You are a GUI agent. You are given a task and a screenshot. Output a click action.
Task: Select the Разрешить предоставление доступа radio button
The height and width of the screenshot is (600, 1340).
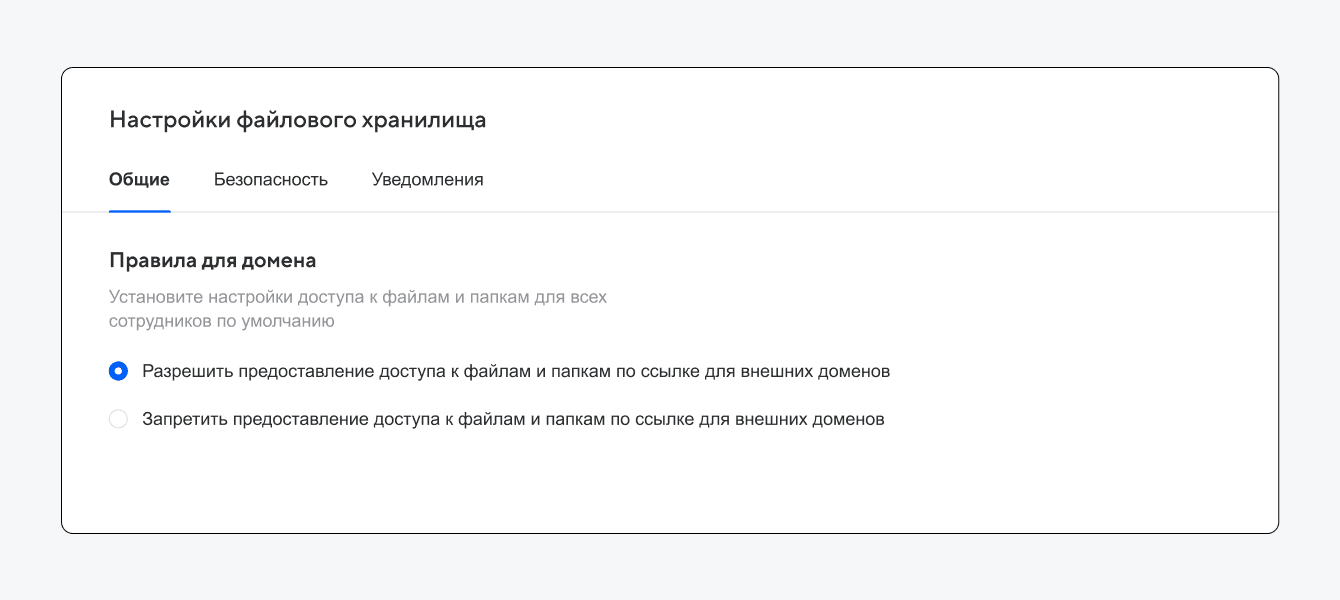tap(118, 371)
